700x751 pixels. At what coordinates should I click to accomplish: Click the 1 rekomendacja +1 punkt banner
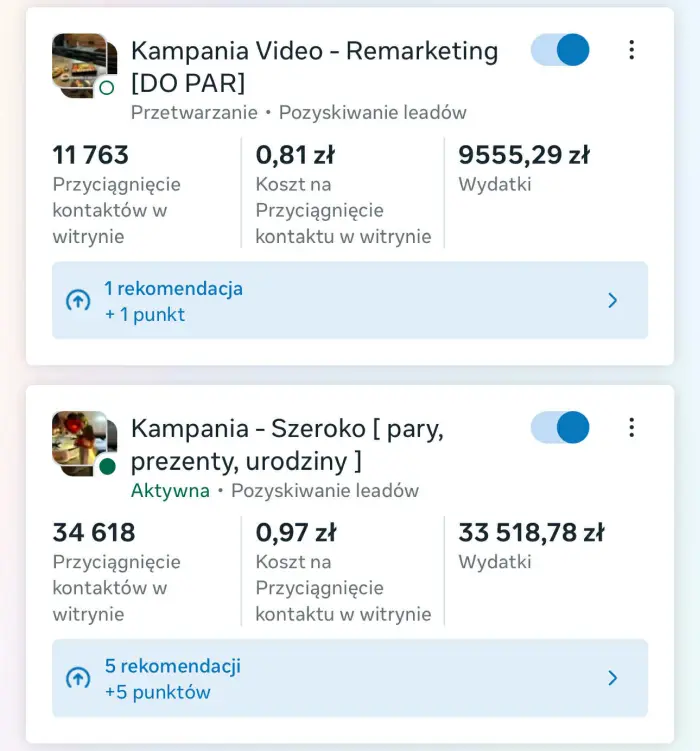coord(350,300)
